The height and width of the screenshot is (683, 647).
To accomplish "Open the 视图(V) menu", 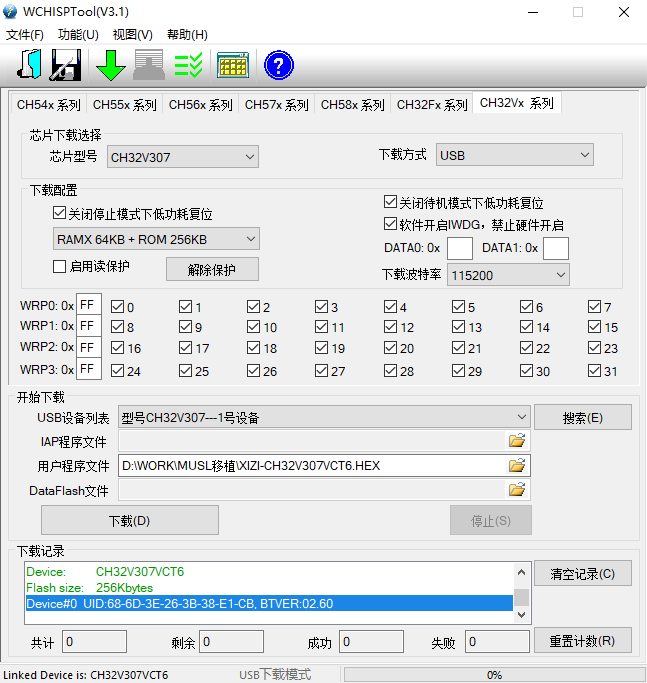I will pyautogui.click(x=133, y=34).
